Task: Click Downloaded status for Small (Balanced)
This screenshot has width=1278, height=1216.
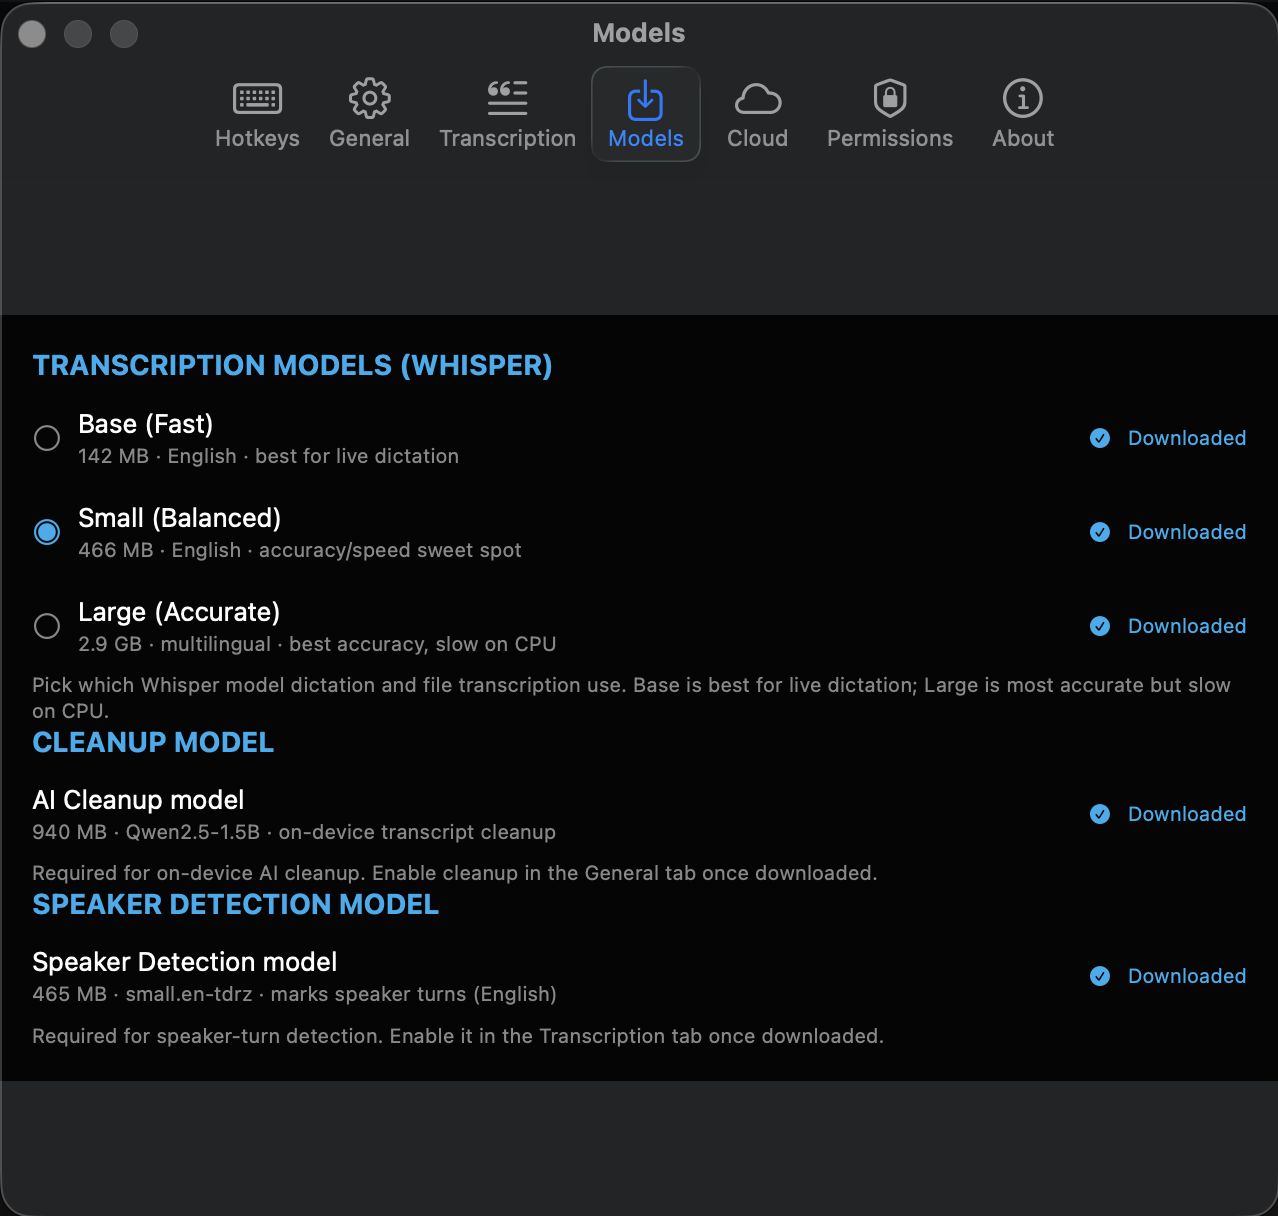Action: coord(1187,532)
